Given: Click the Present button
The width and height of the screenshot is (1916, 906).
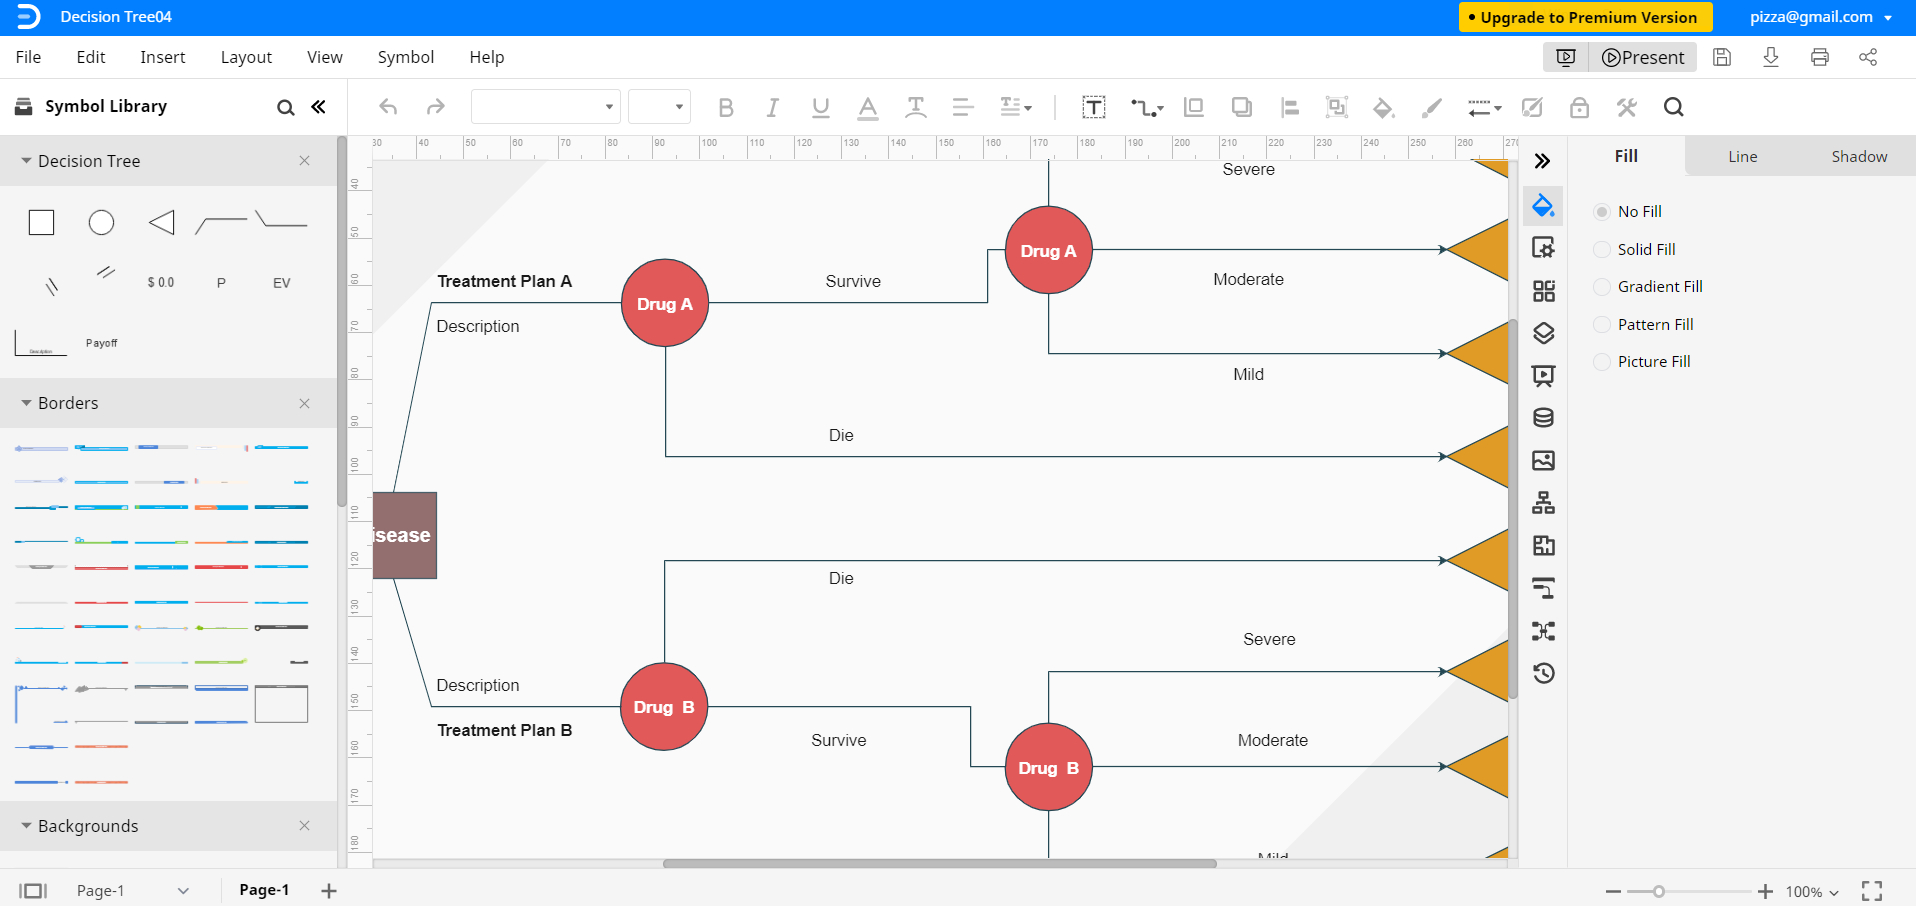Looking at the screenshot, I should coord(1642,57).
